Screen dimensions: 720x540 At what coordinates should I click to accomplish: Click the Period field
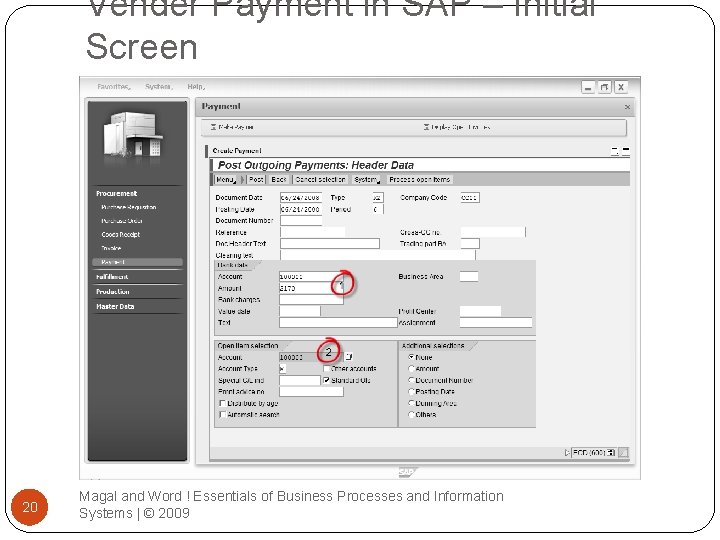point(377,209)
